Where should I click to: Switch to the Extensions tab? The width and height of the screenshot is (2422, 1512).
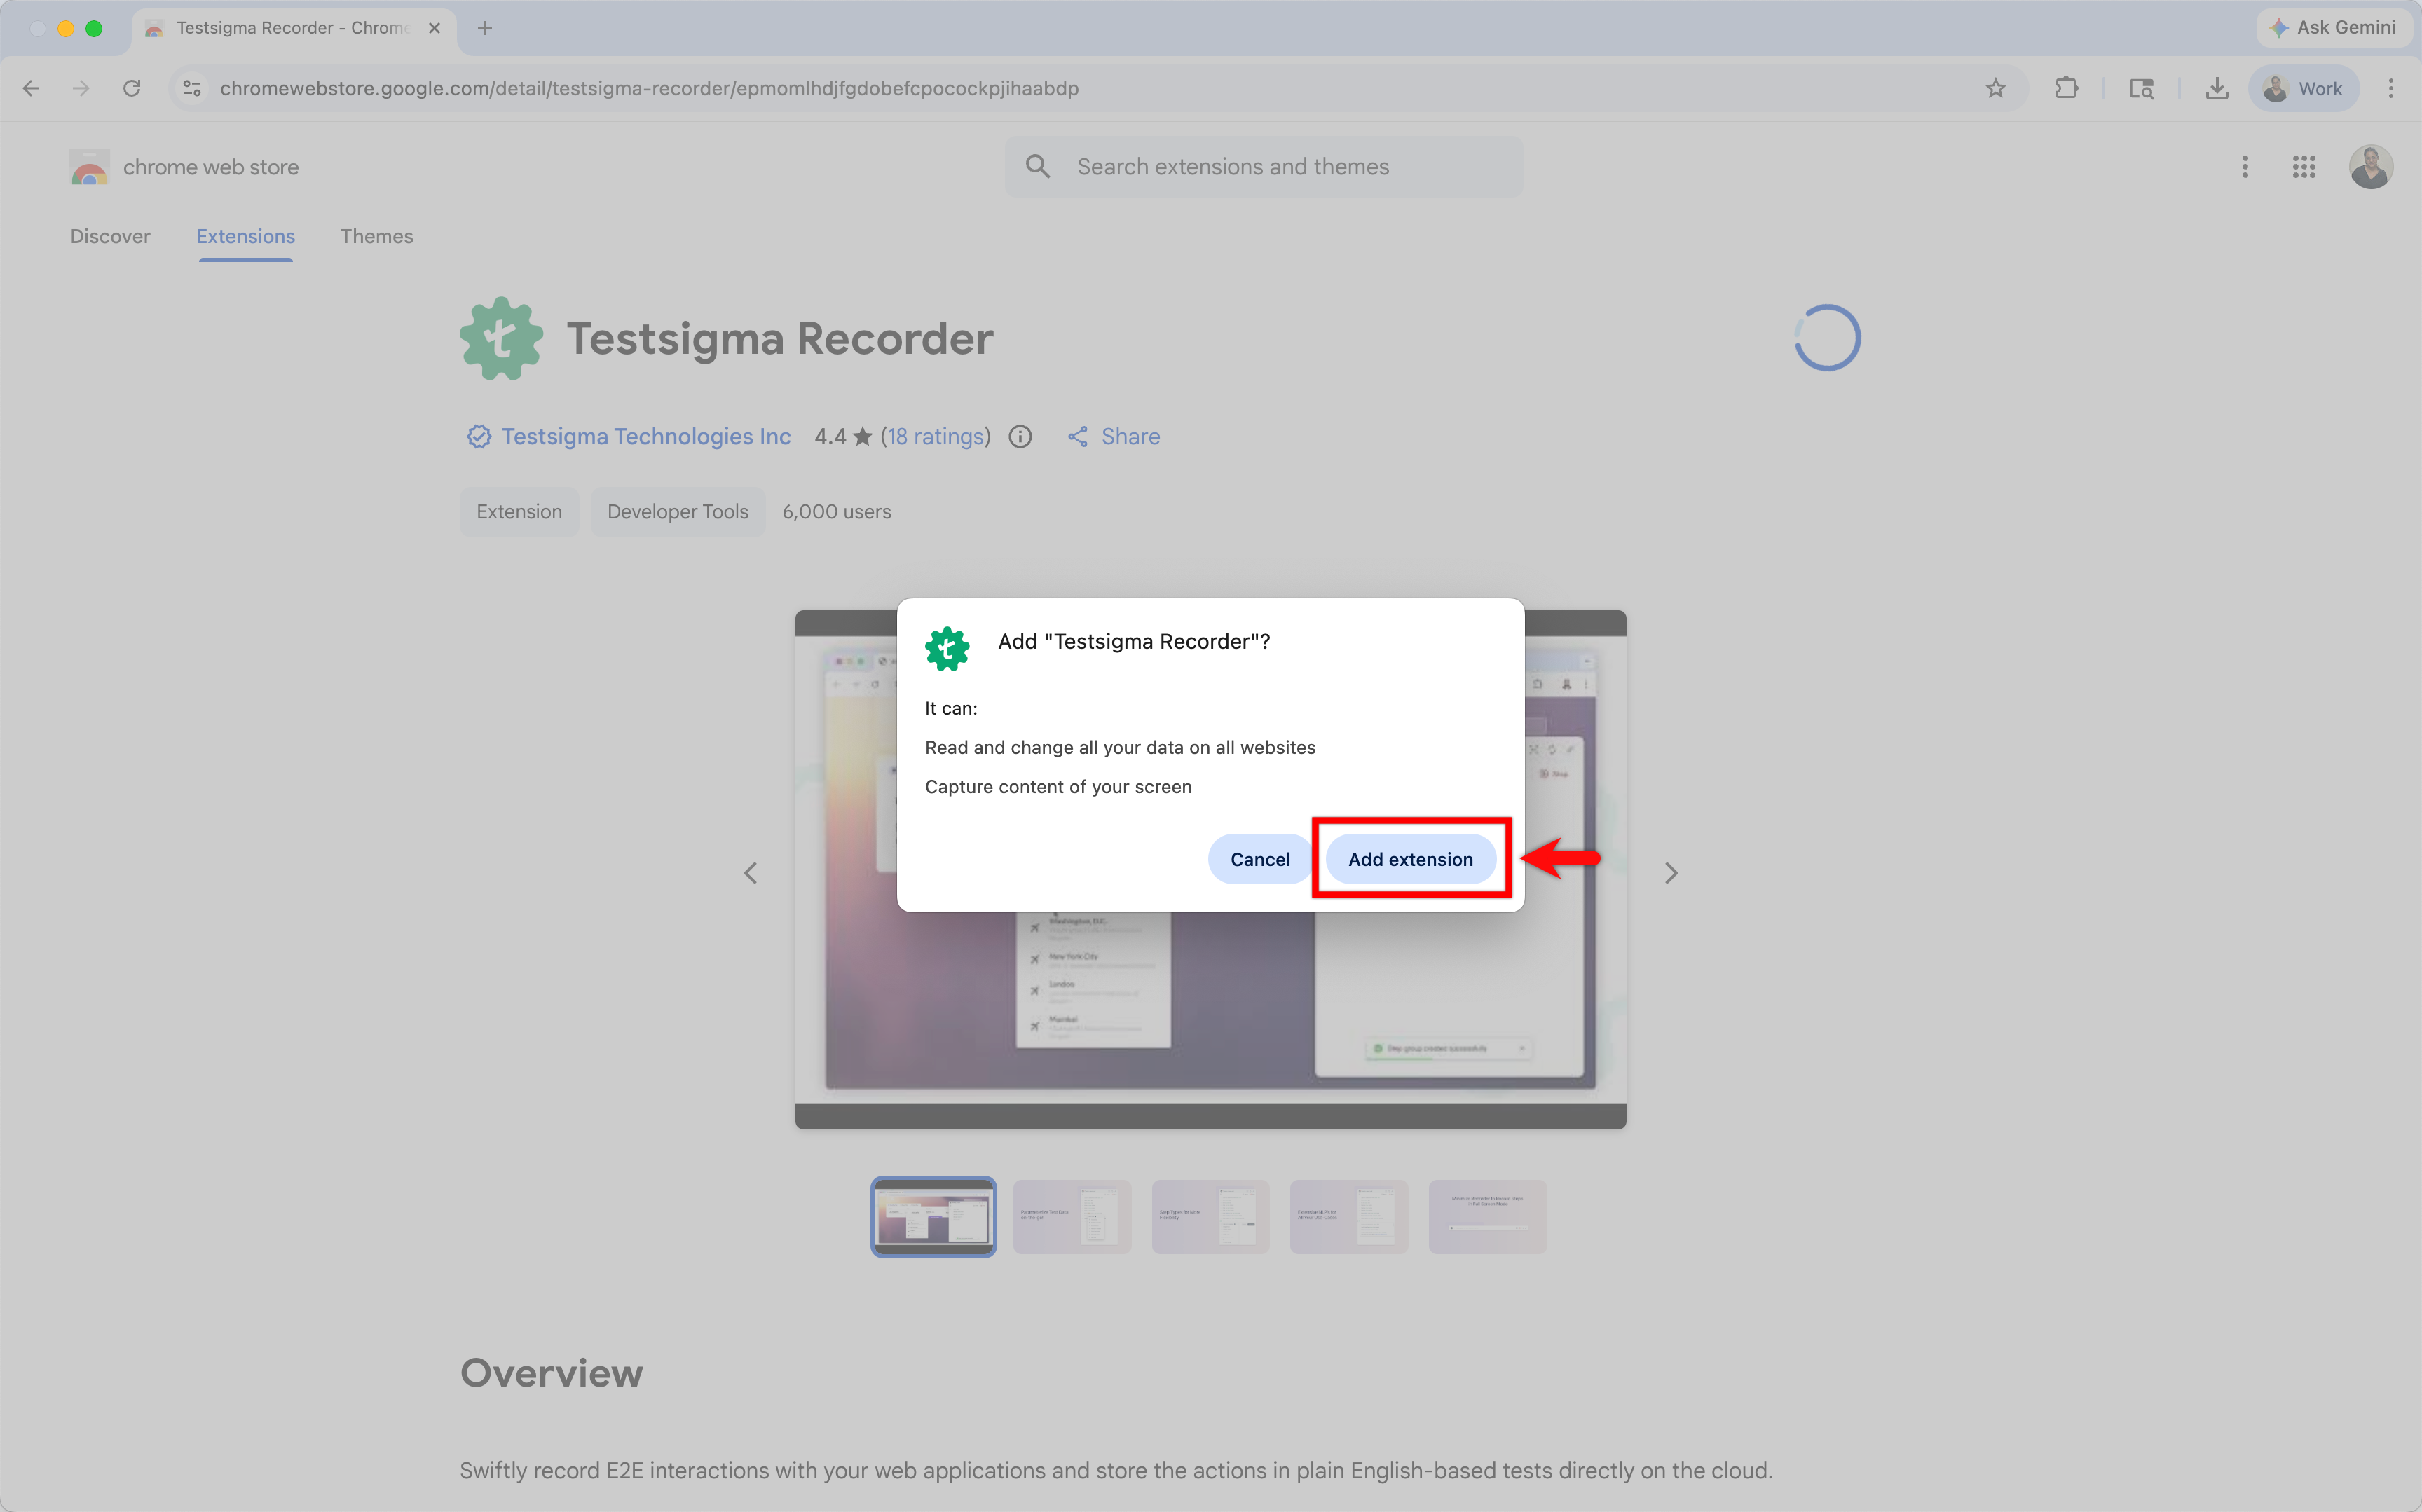(245, 236)
